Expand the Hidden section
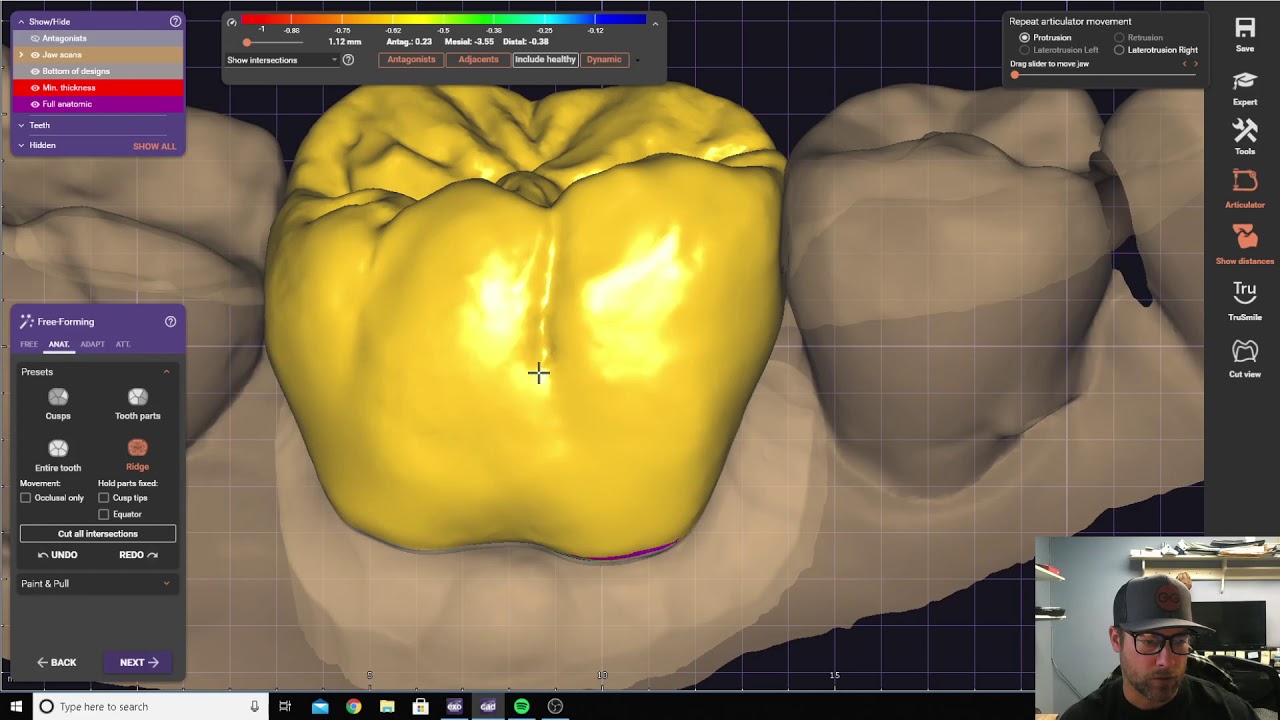This screenshot has width=1280, height=720. (x=21, y=145)
